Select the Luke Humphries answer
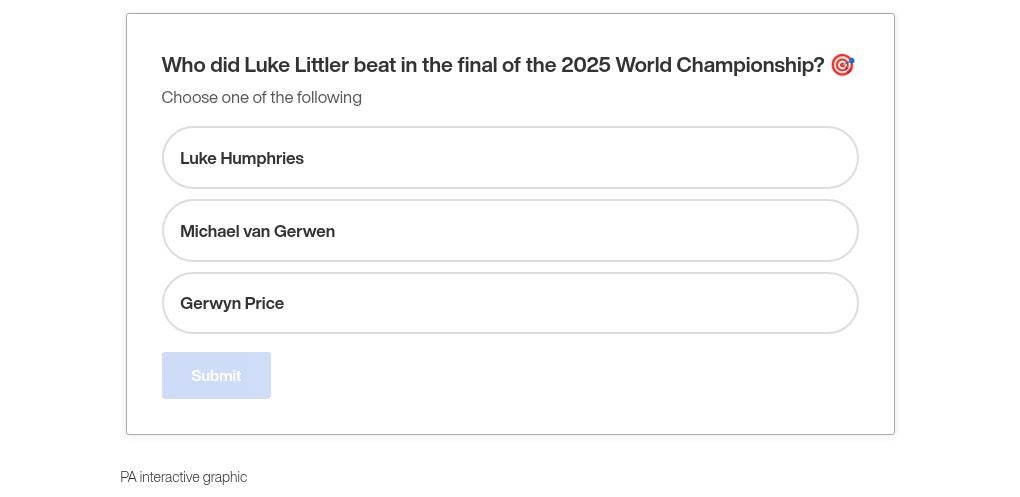This screenshot has width=1020, height=497. [x=510, y=158]
